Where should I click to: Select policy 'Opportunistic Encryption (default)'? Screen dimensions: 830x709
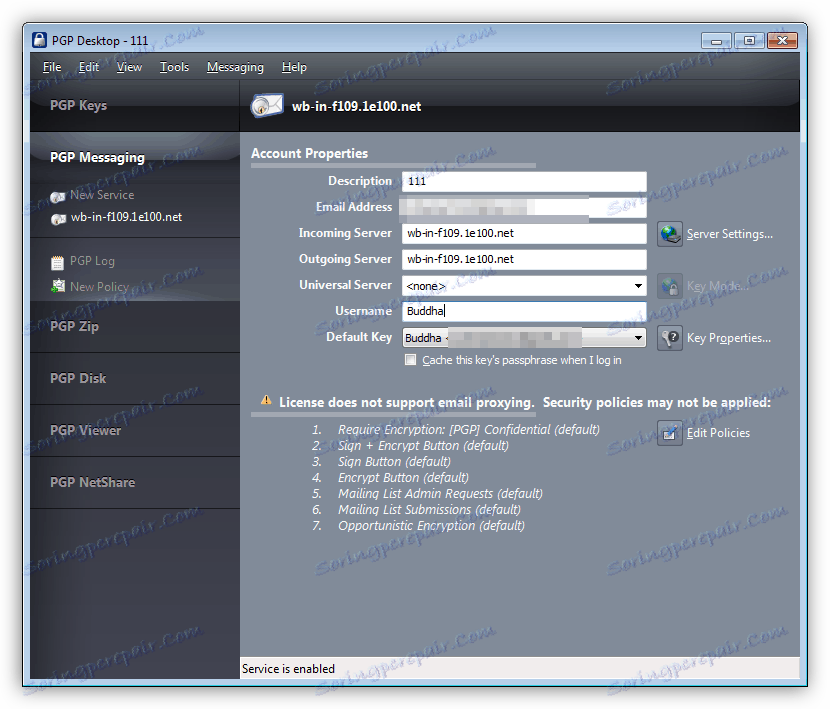click(431, 526)
